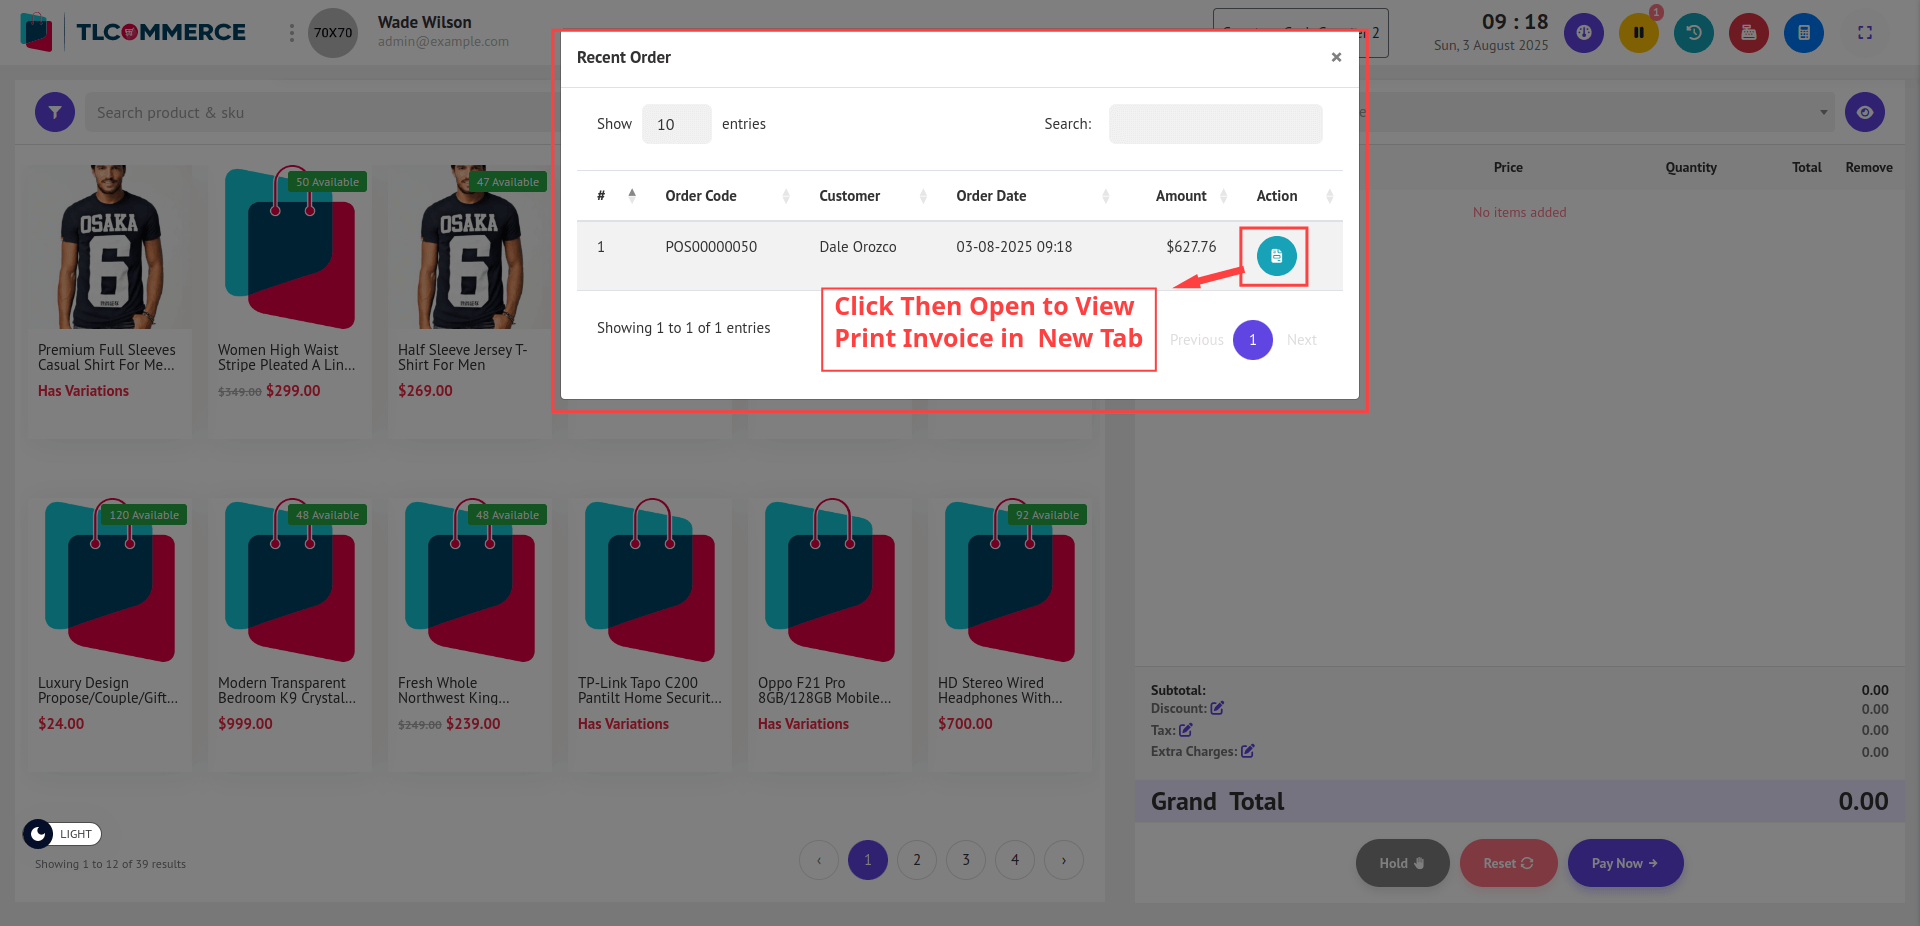The height and width of the screenshot is (926, 1920).
Task: Open invoice for order POS00000050
Action: pos(1276,256)
